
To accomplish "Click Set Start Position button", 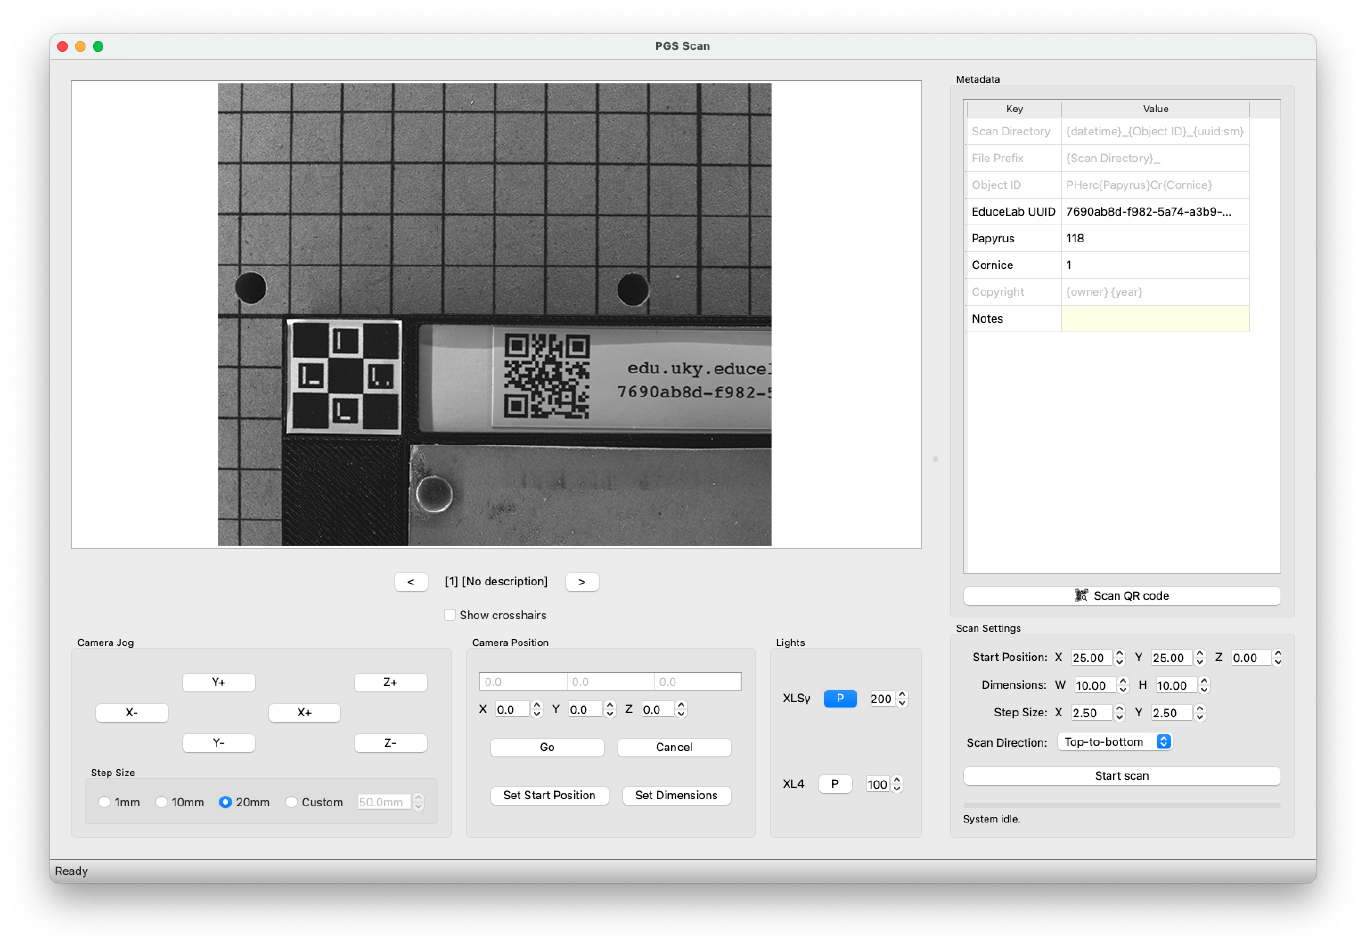I will 549,795.
